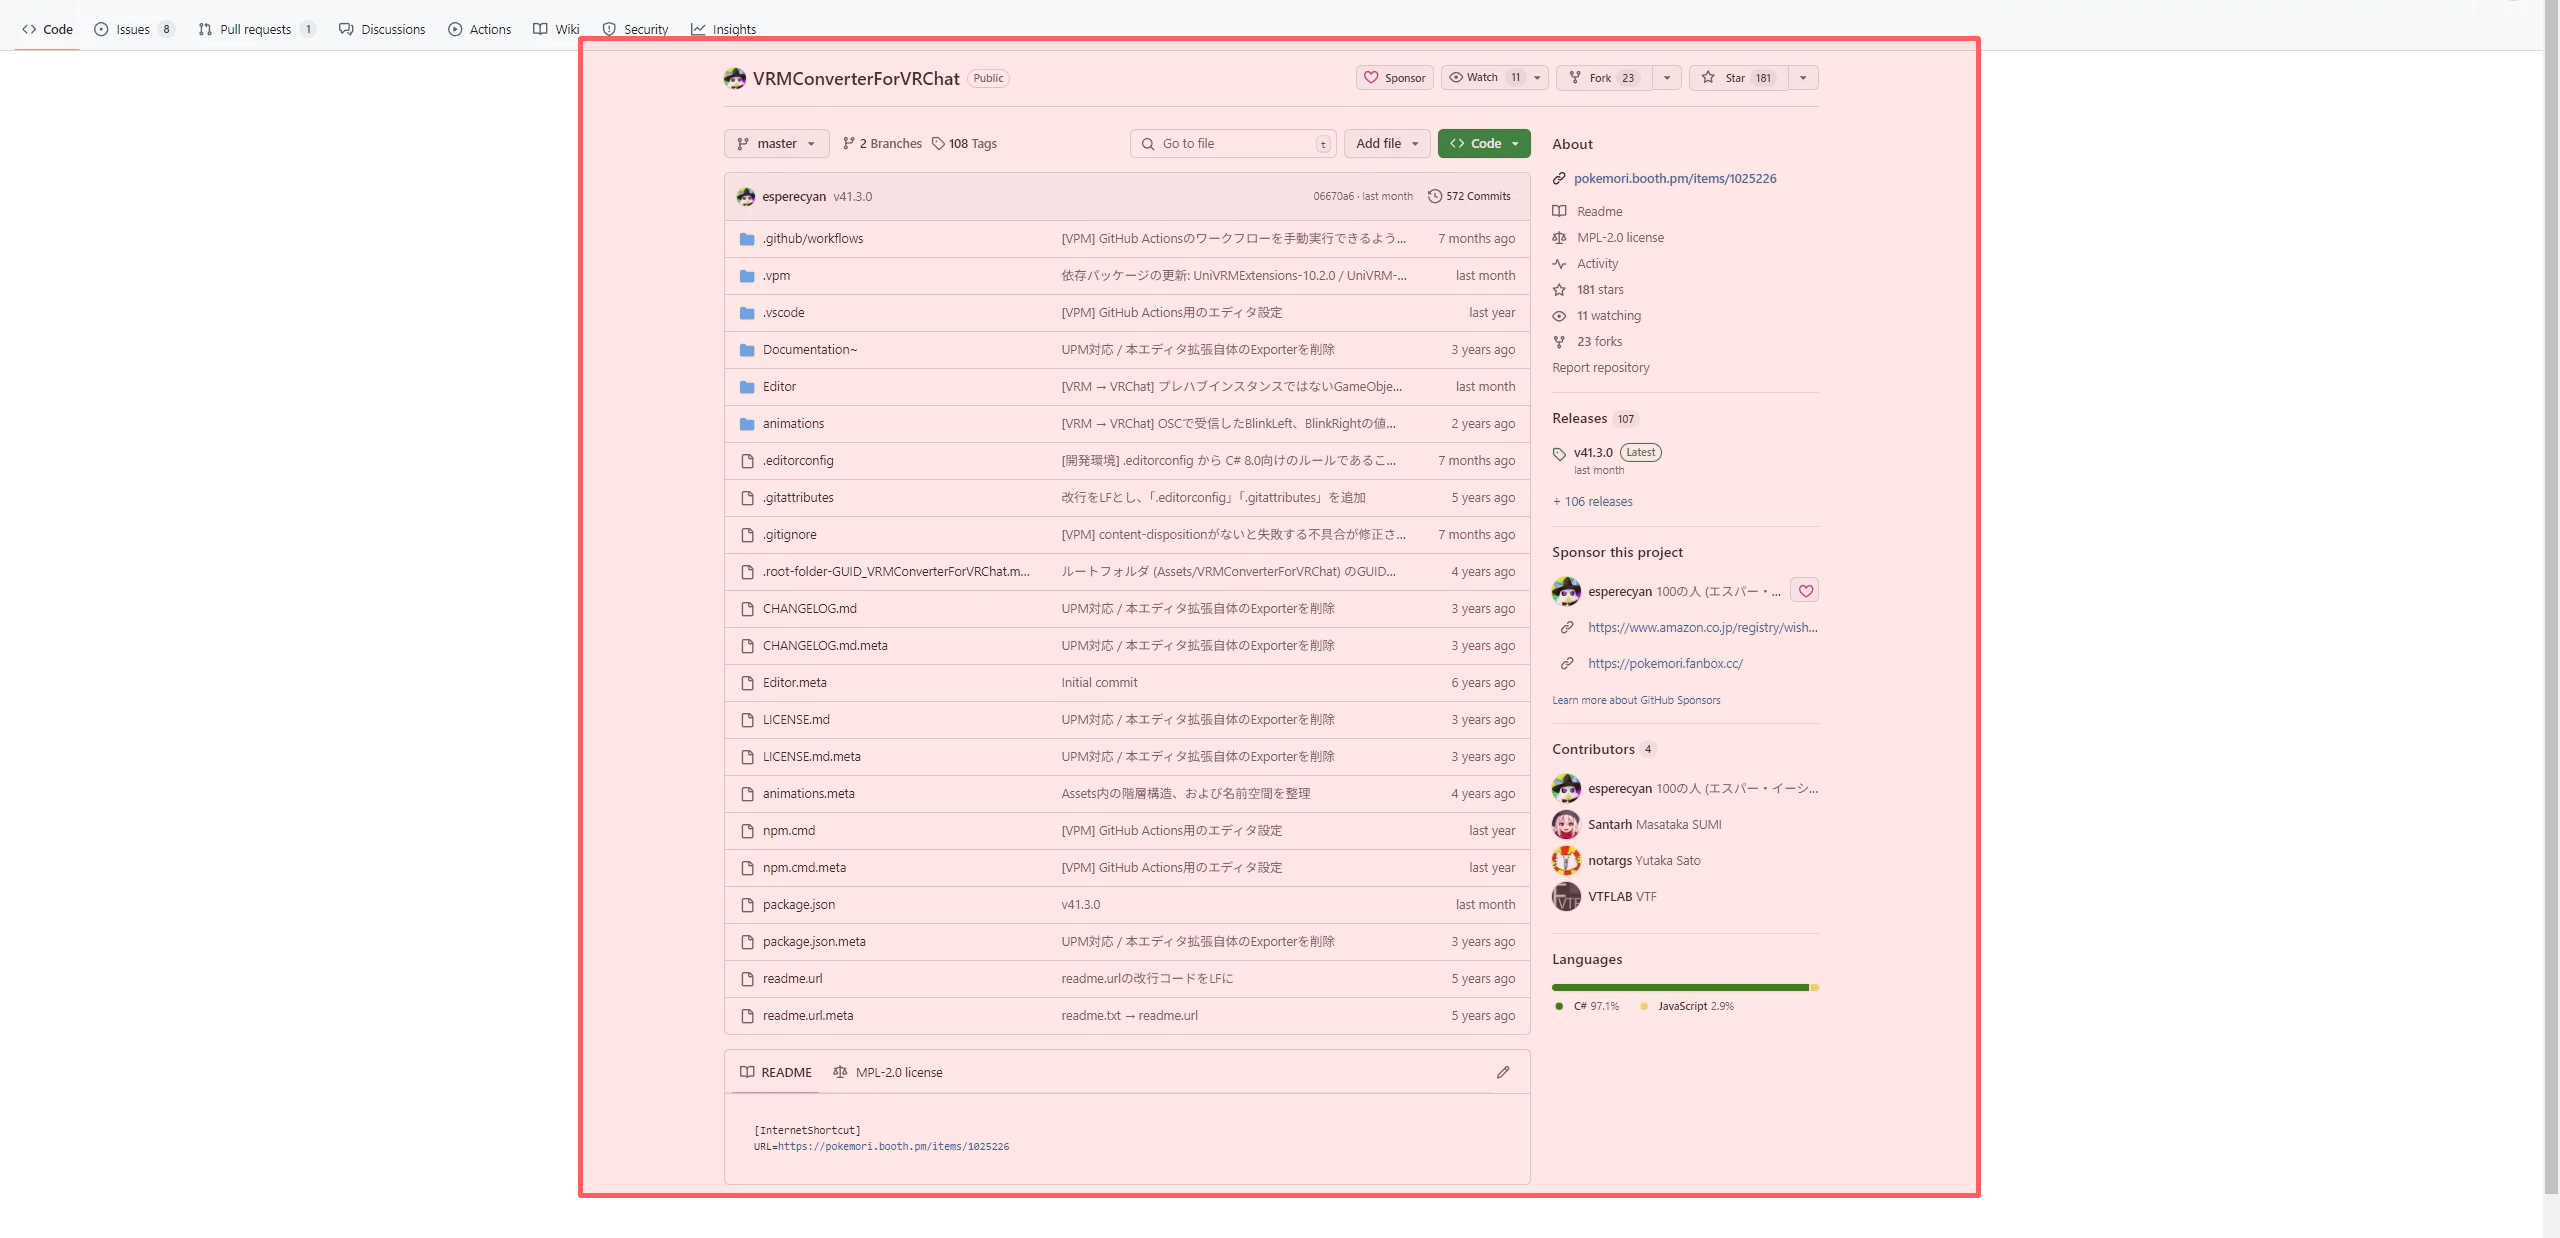Open the VTFLAB contributor avatar
The image size is (2560, 1238).
pos(1566,897)
